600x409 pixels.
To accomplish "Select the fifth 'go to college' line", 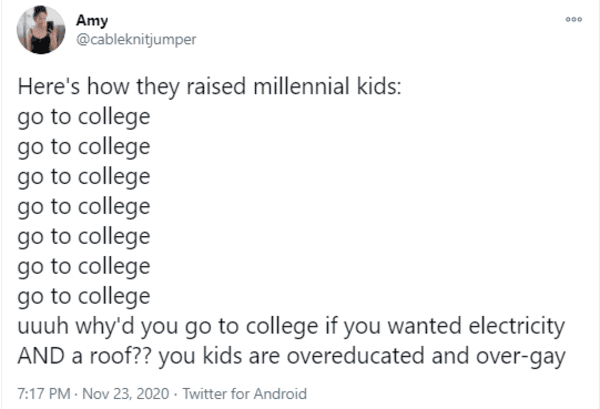I will tap(84, 236).
